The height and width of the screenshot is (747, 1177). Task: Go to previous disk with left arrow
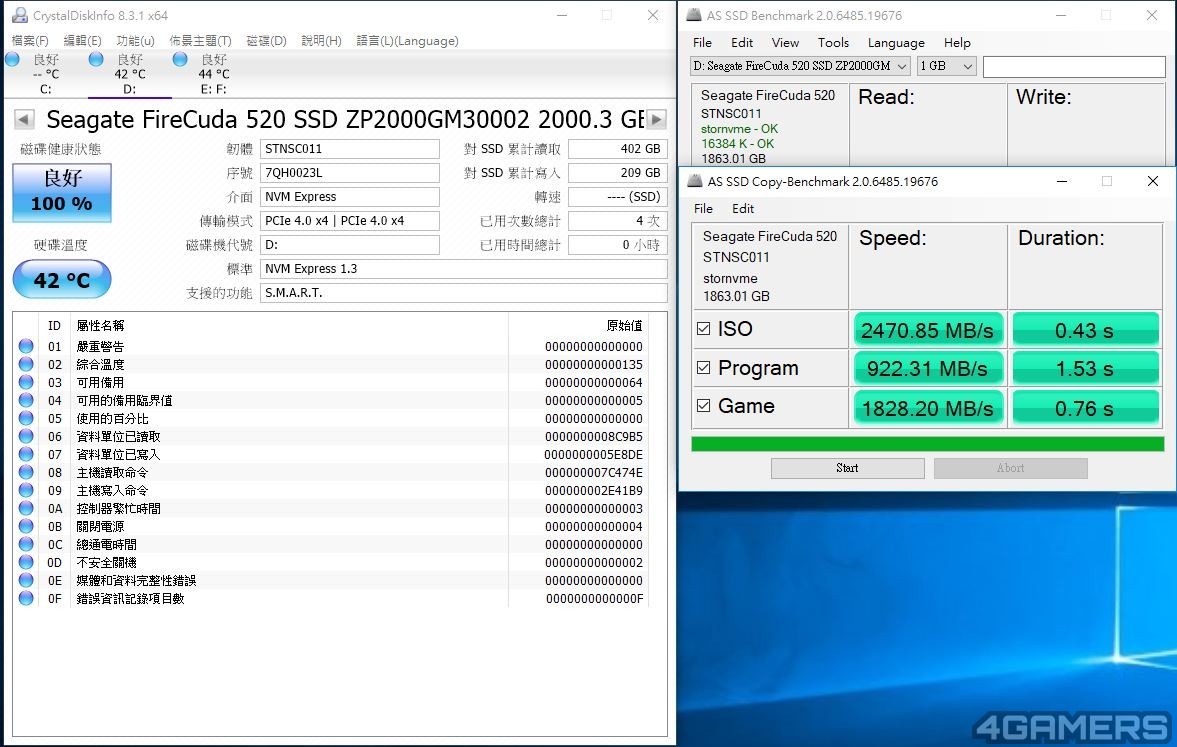point(24,119)
